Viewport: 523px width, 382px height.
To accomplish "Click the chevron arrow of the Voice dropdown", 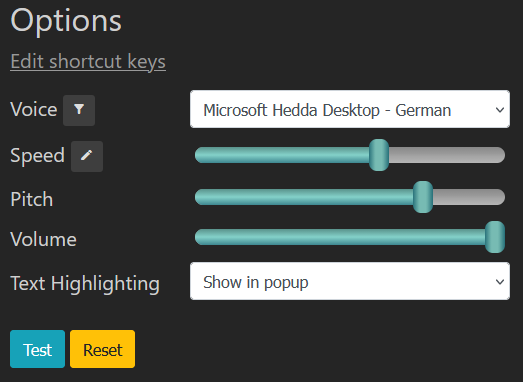I will coord(500,110).
